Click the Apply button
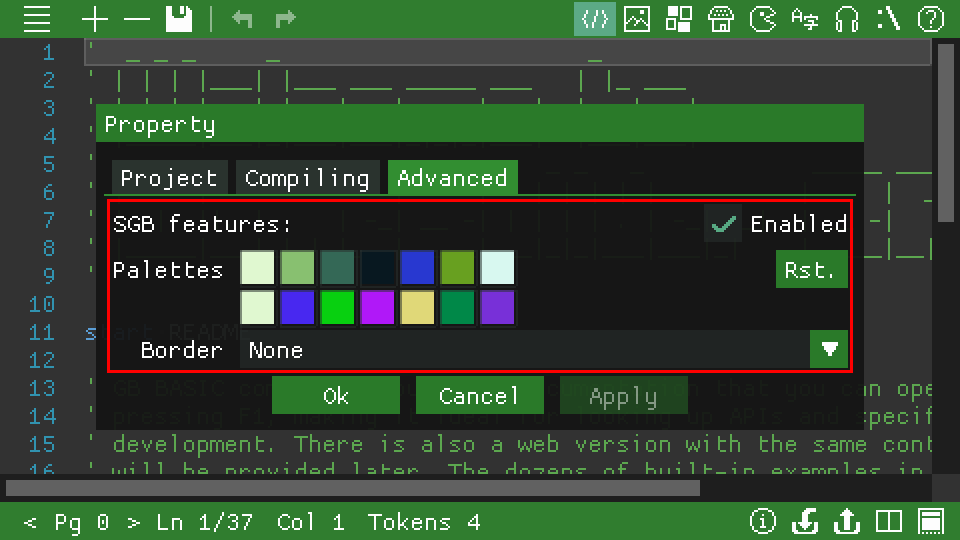The height and width of the screenshot is (540, 960). [x=623, y=396]
